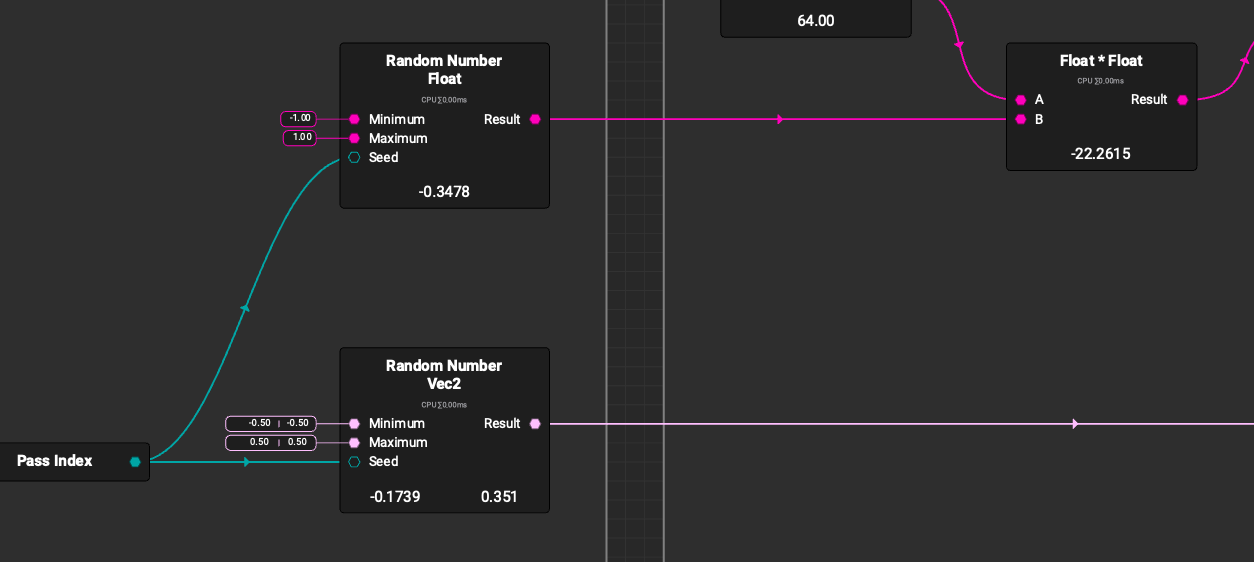Click Minimum port on Random Number Vec2
This screenshot has height=562, width=1254.
click(354, 424)
